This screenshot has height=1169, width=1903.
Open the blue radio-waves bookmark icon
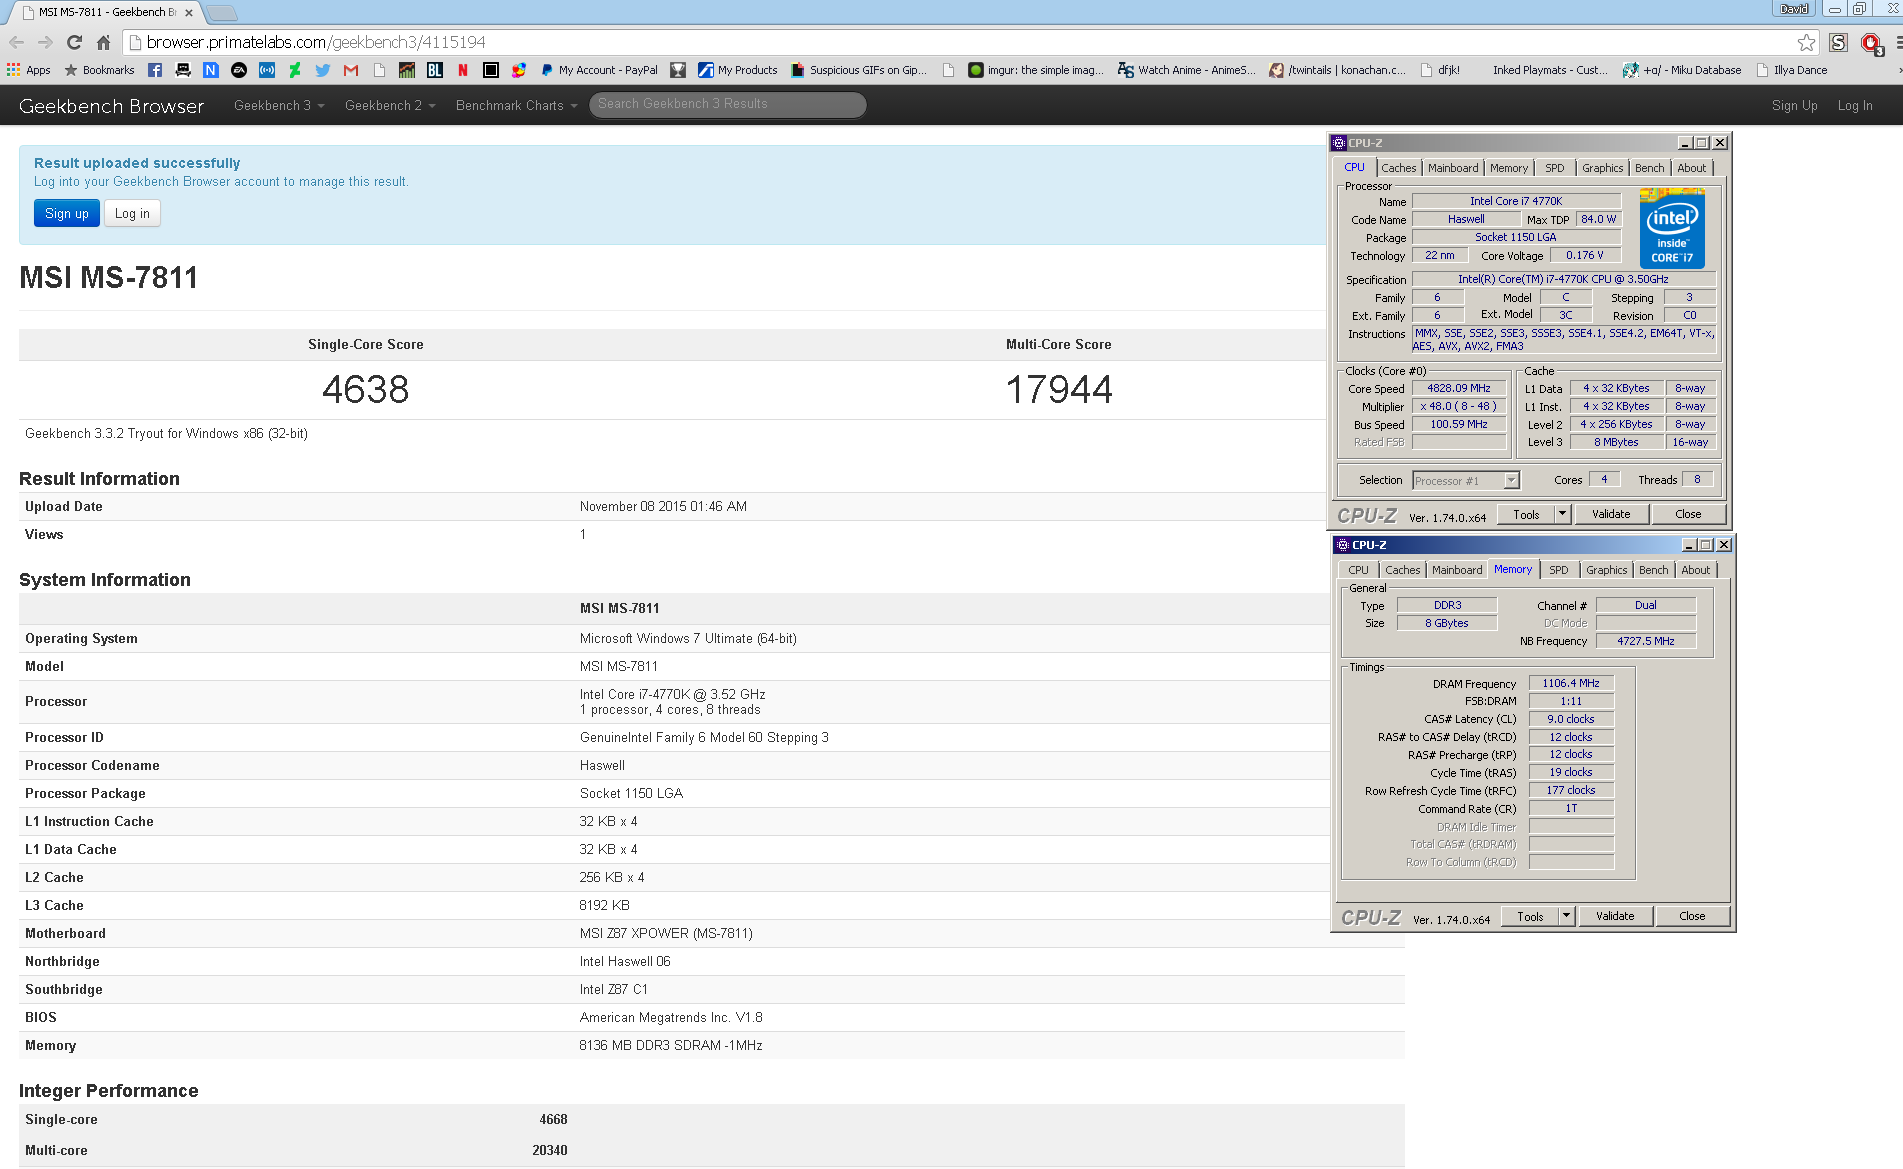pos(267,70)
